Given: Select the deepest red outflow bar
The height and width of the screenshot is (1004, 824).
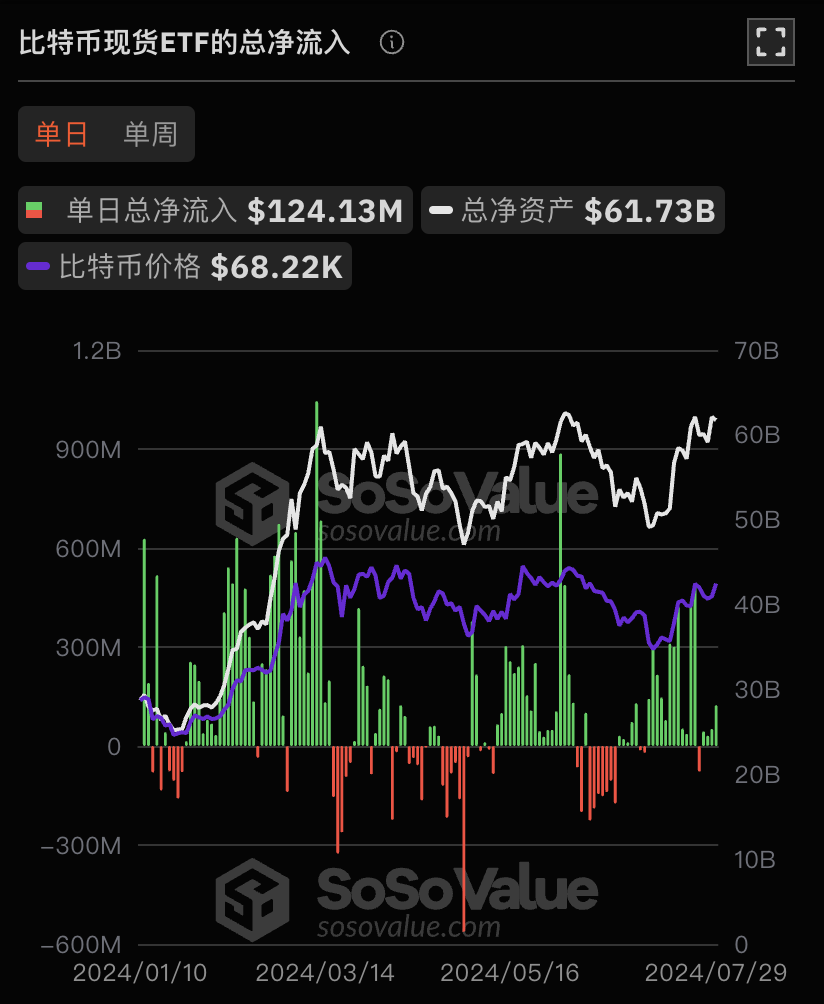Looking at the screenshot, I should (x=464, y=838).
